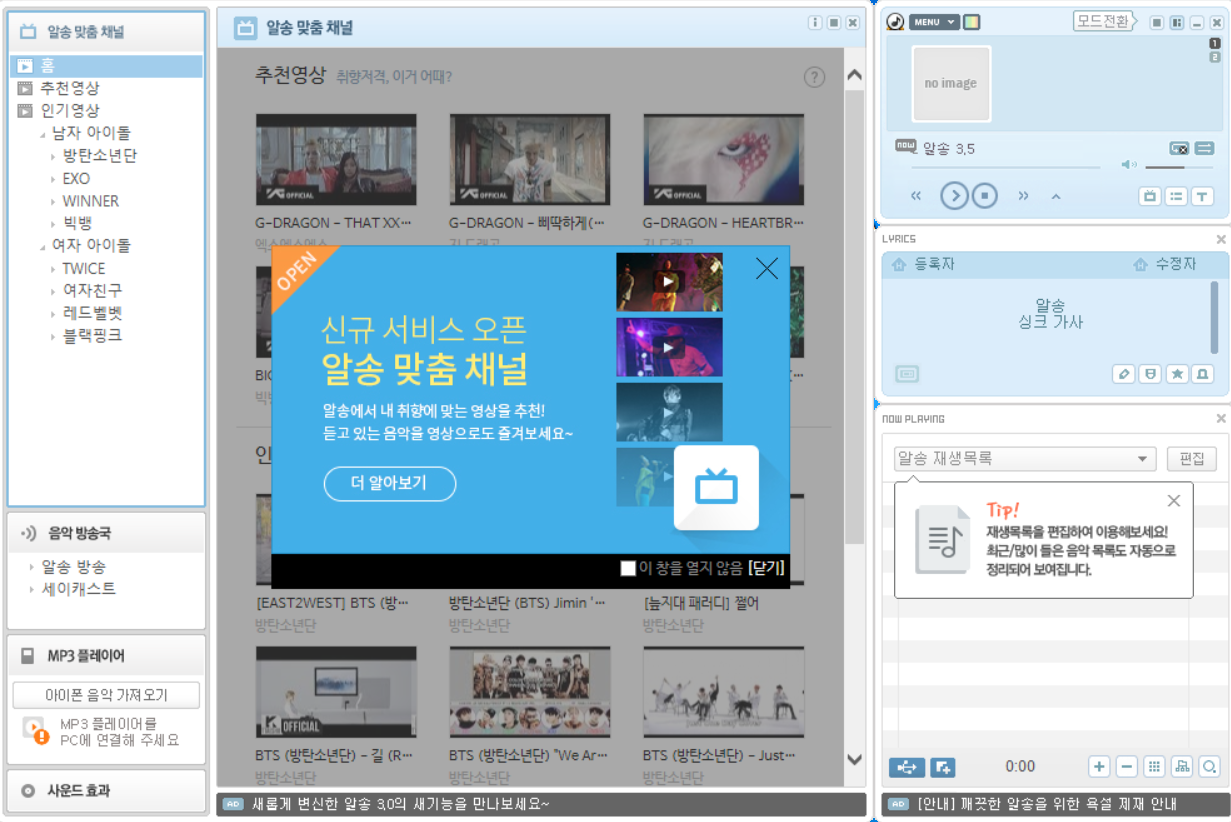Open the MENU dropdown
This screenshot has width=1231, height=822.
(934, 22)
